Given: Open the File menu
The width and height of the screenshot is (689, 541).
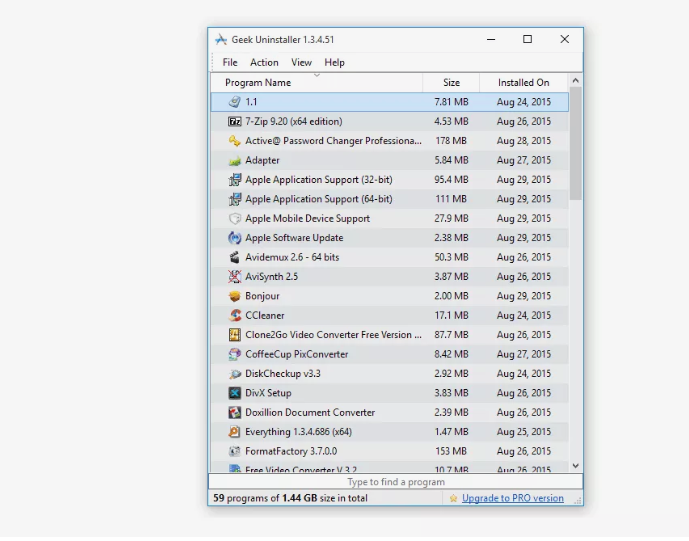Looking at the screenshot, I should click(230, 62).
